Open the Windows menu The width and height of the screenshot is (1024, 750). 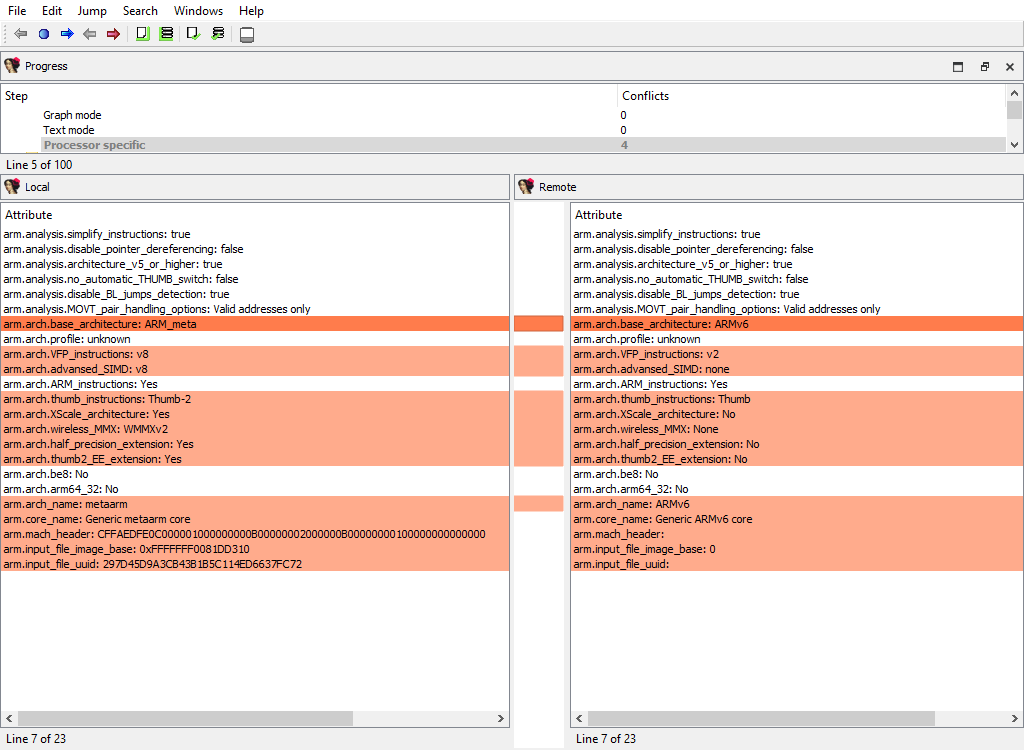(x=198, y=11)
